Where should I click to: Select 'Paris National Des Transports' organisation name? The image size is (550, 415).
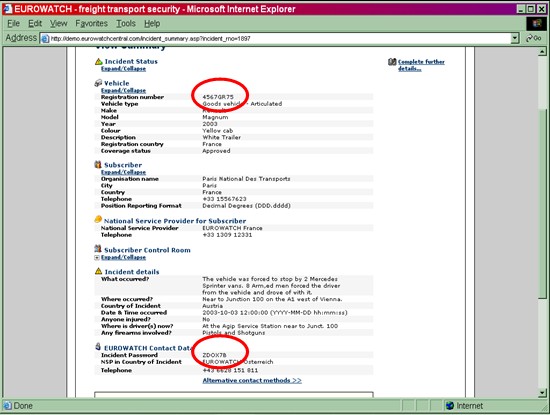tap(246, 179)
